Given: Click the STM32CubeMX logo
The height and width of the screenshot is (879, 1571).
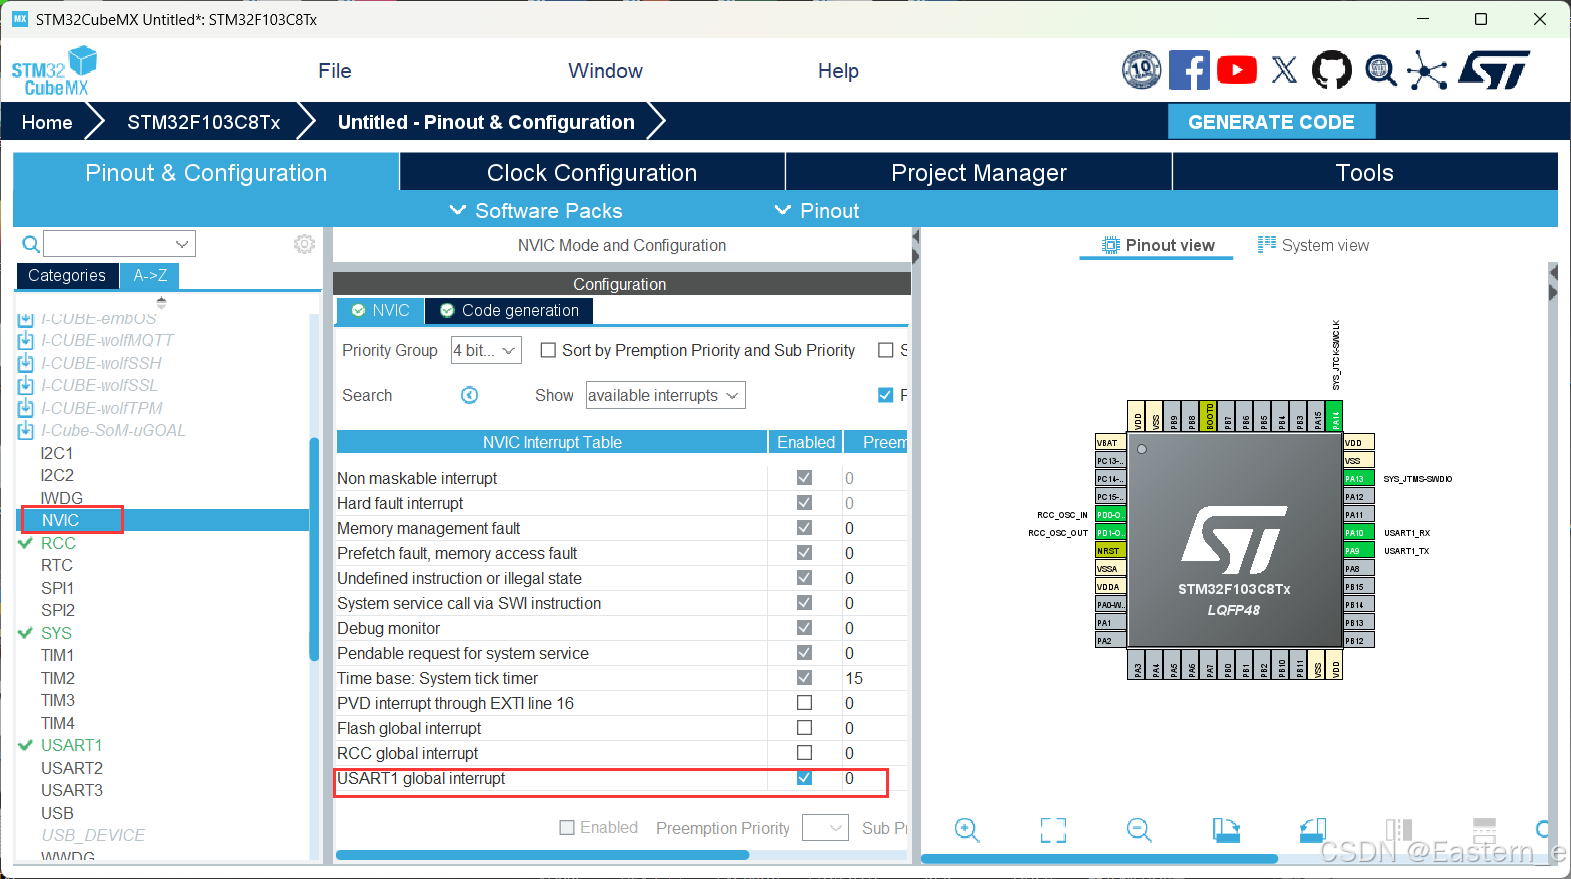Looking at the screenshot, I should (x=55, y=71).
